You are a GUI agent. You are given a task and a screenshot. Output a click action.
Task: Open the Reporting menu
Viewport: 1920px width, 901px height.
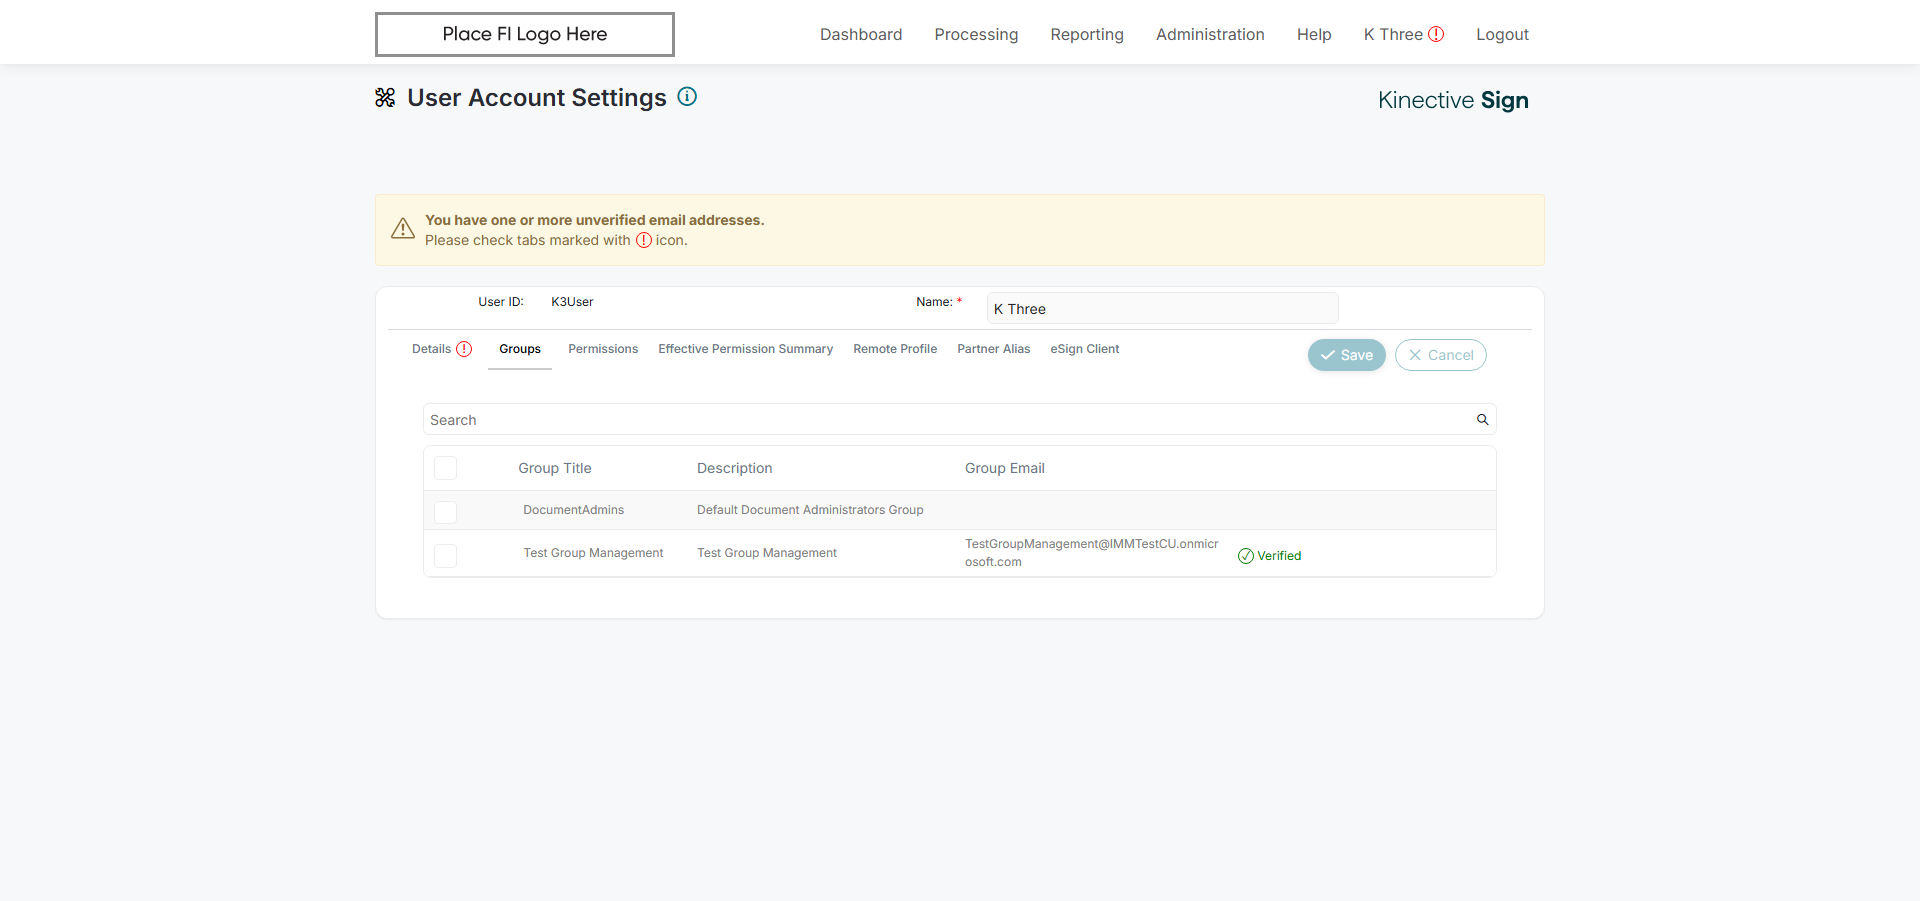pyautogui.click(x=1086, y=34)
